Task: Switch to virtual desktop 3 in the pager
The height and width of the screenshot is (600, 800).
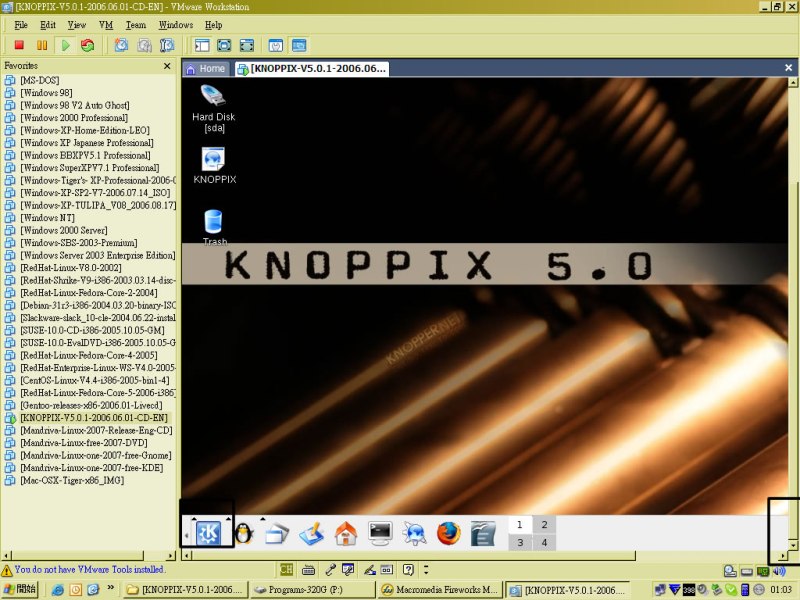Action: coord(520,542)
